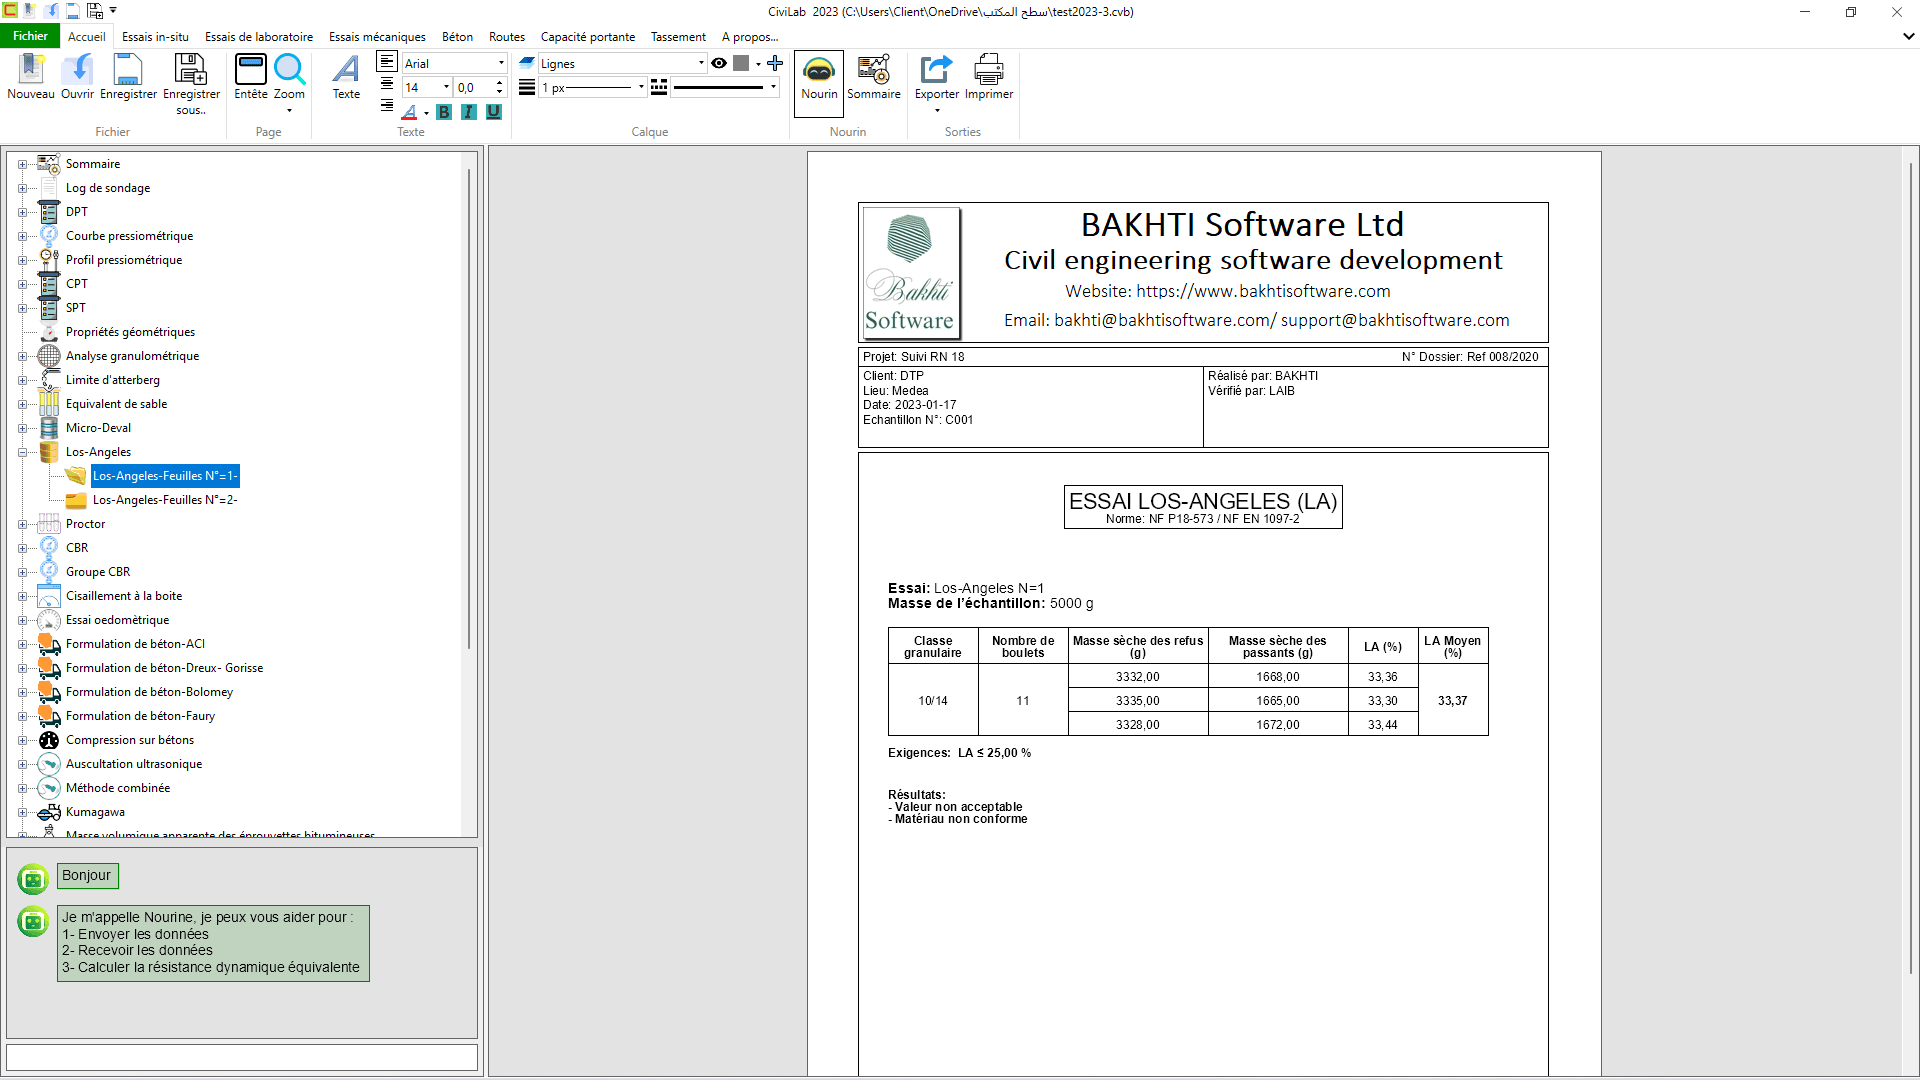The width and height of the screenshot is (1920, 1080).
Task: Click the Nourin chat input field
Action: tap(242, 1057)
